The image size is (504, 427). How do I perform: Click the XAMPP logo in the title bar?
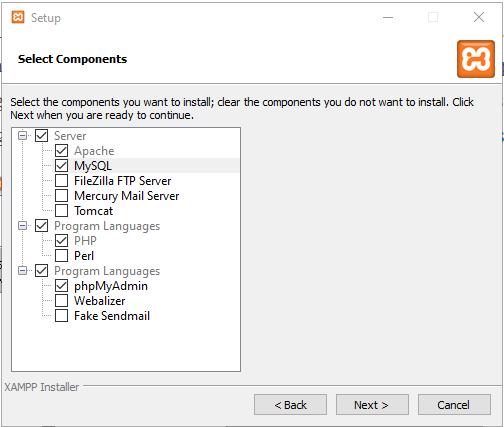18,17
